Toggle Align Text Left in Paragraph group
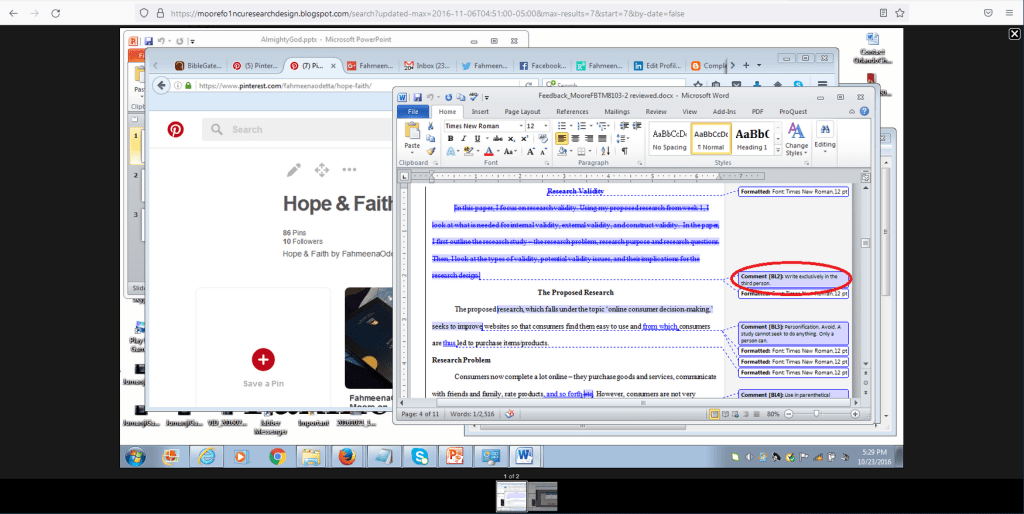Image resolution: width=1024 pixels, height=514 pixels. (x=563, y=139)
